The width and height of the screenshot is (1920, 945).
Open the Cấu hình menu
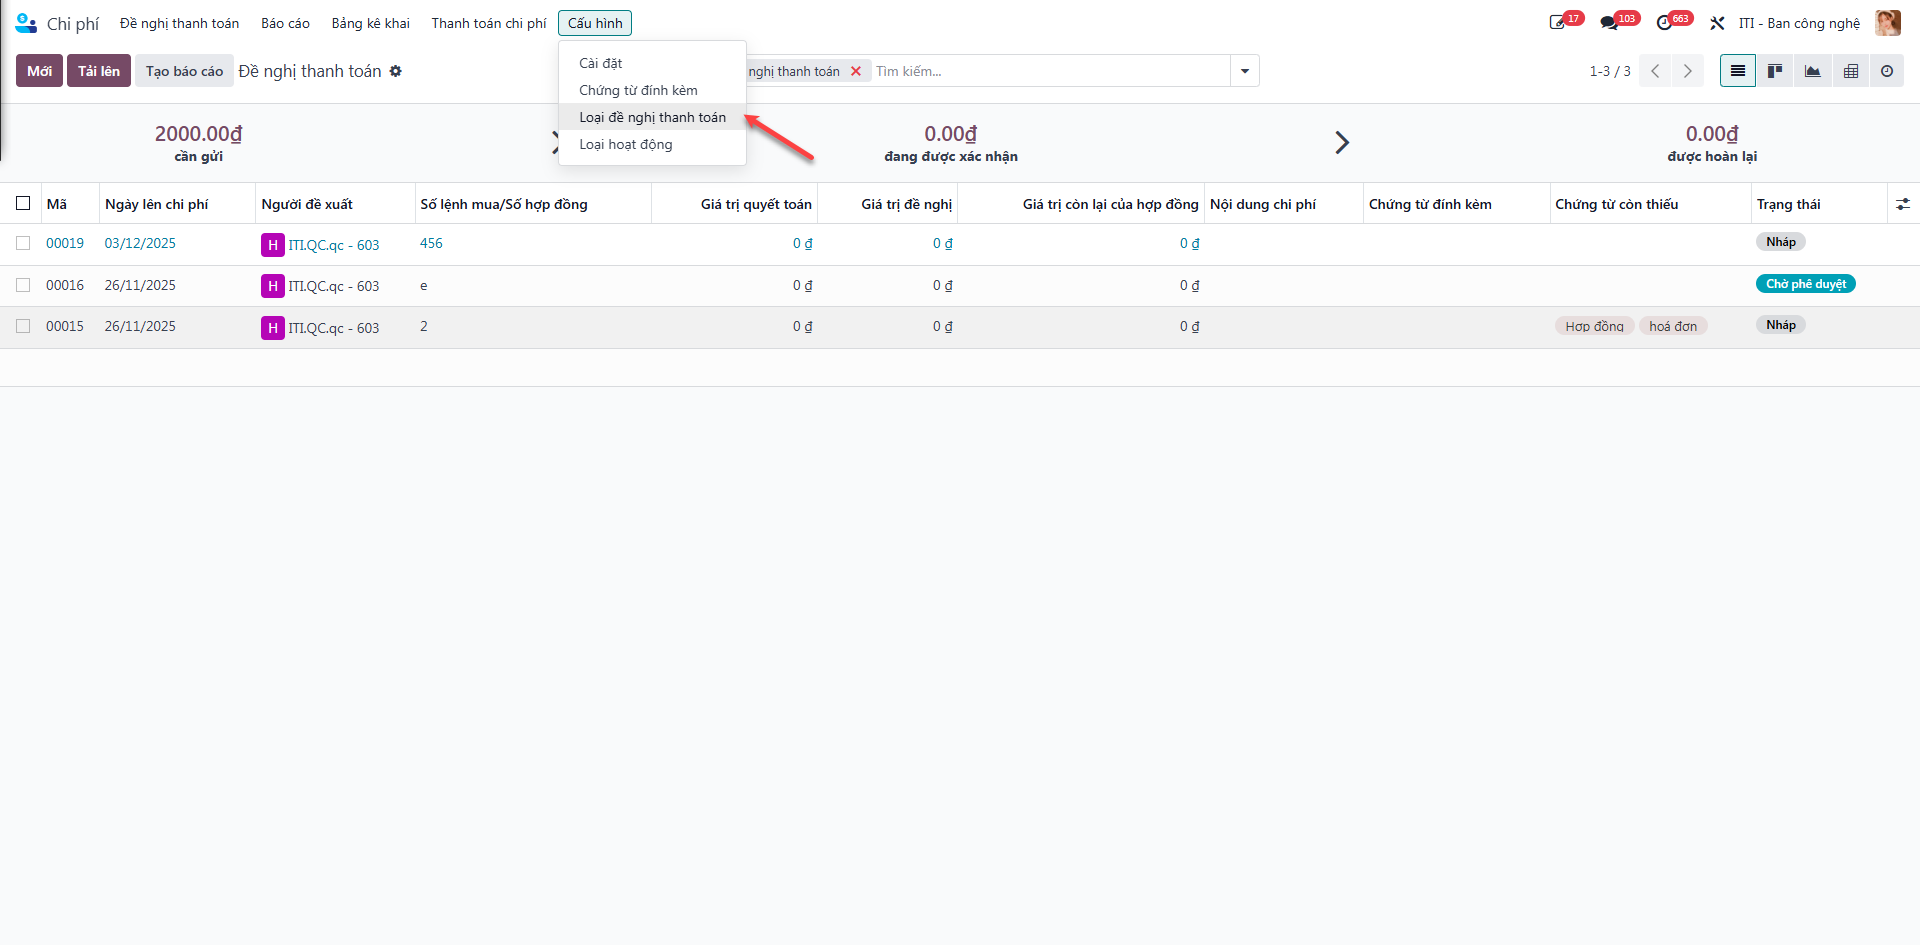pyautogui.click(x=595, y=23)
